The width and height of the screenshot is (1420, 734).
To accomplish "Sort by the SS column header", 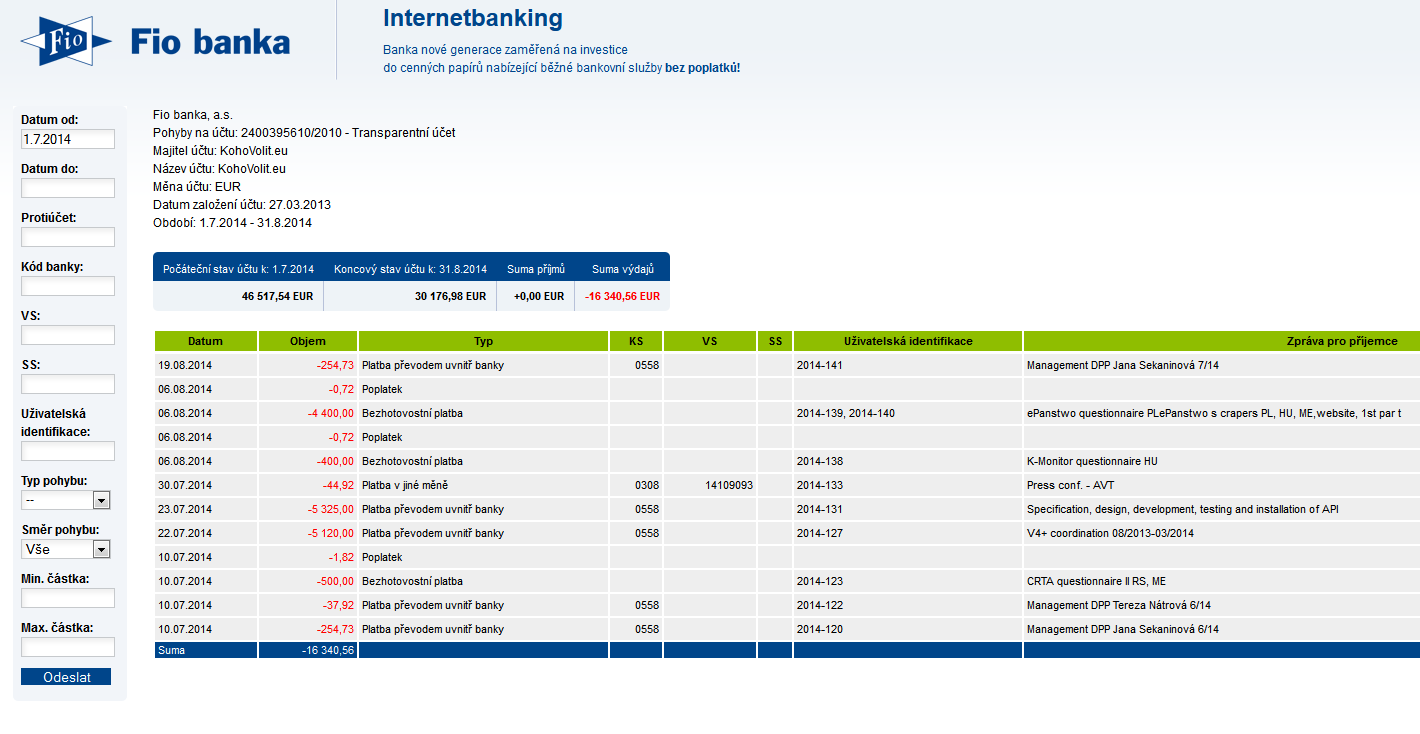I will pos(775,341).
